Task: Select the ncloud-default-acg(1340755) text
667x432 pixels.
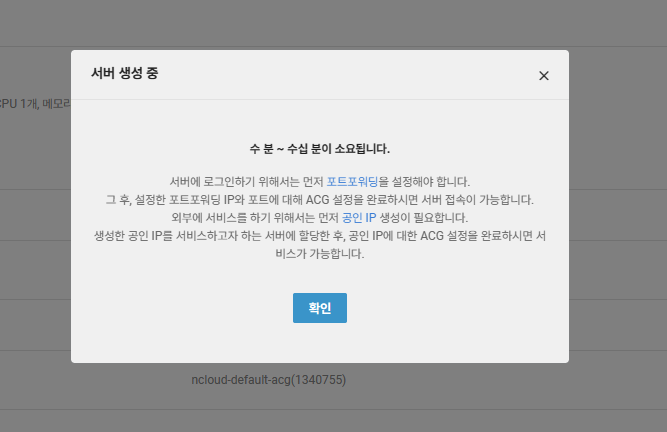Action: click(269, 380)
